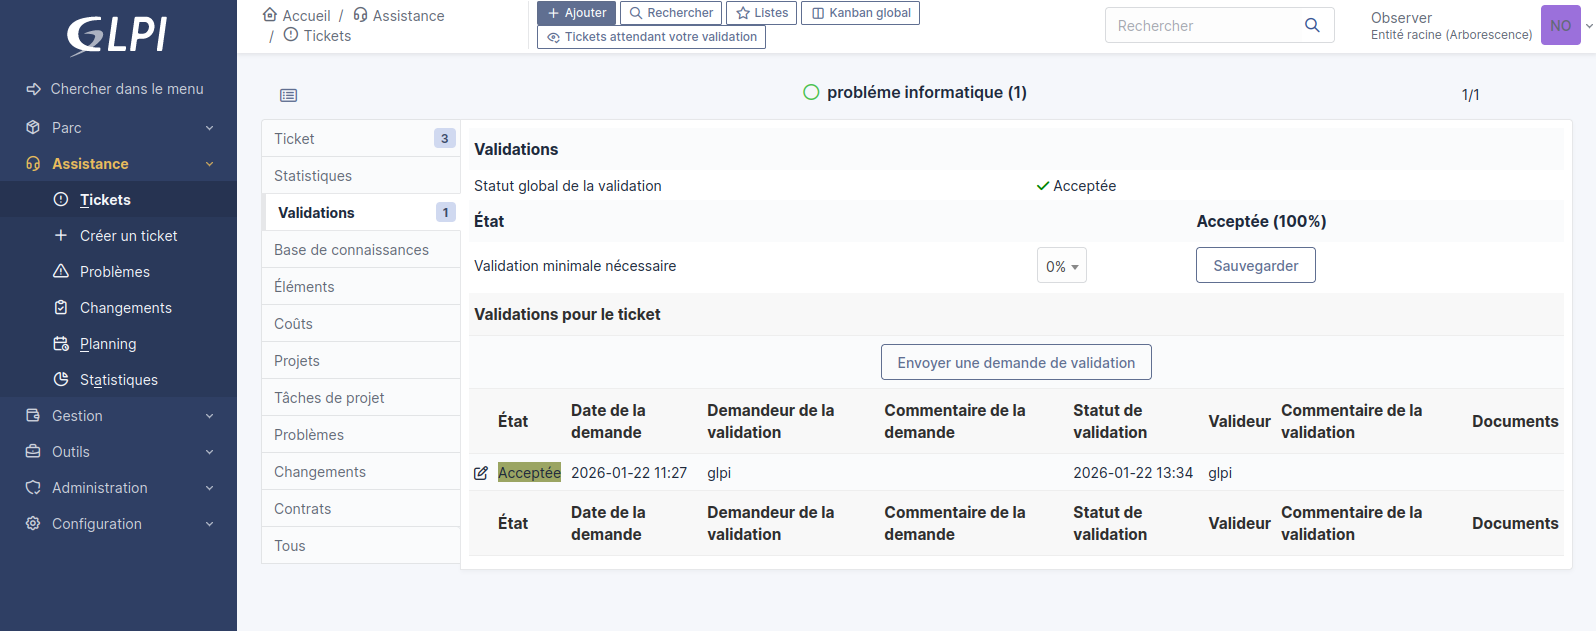The width and height of the screenshot is (1596, 631).
Task: Click the '1/1' pagination text
Action: 1471,95
